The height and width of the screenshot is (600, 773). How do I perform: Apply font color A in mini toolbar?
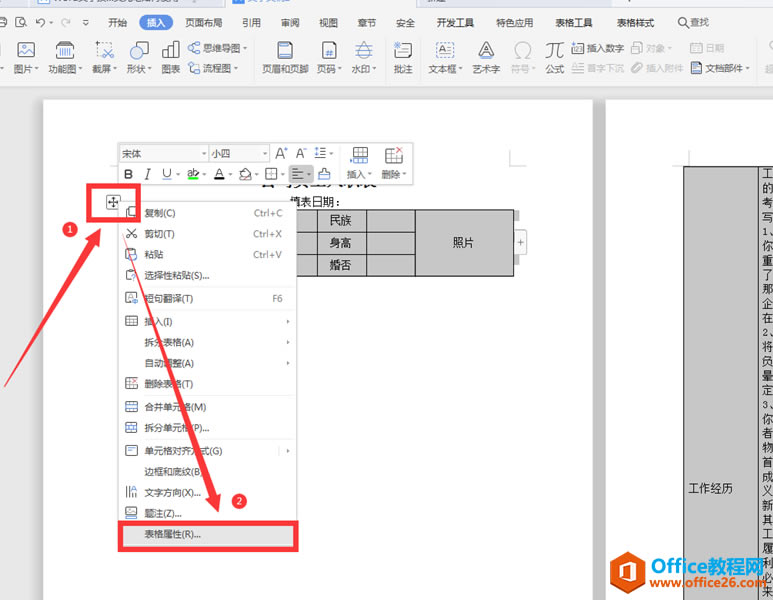click(219, 174)
